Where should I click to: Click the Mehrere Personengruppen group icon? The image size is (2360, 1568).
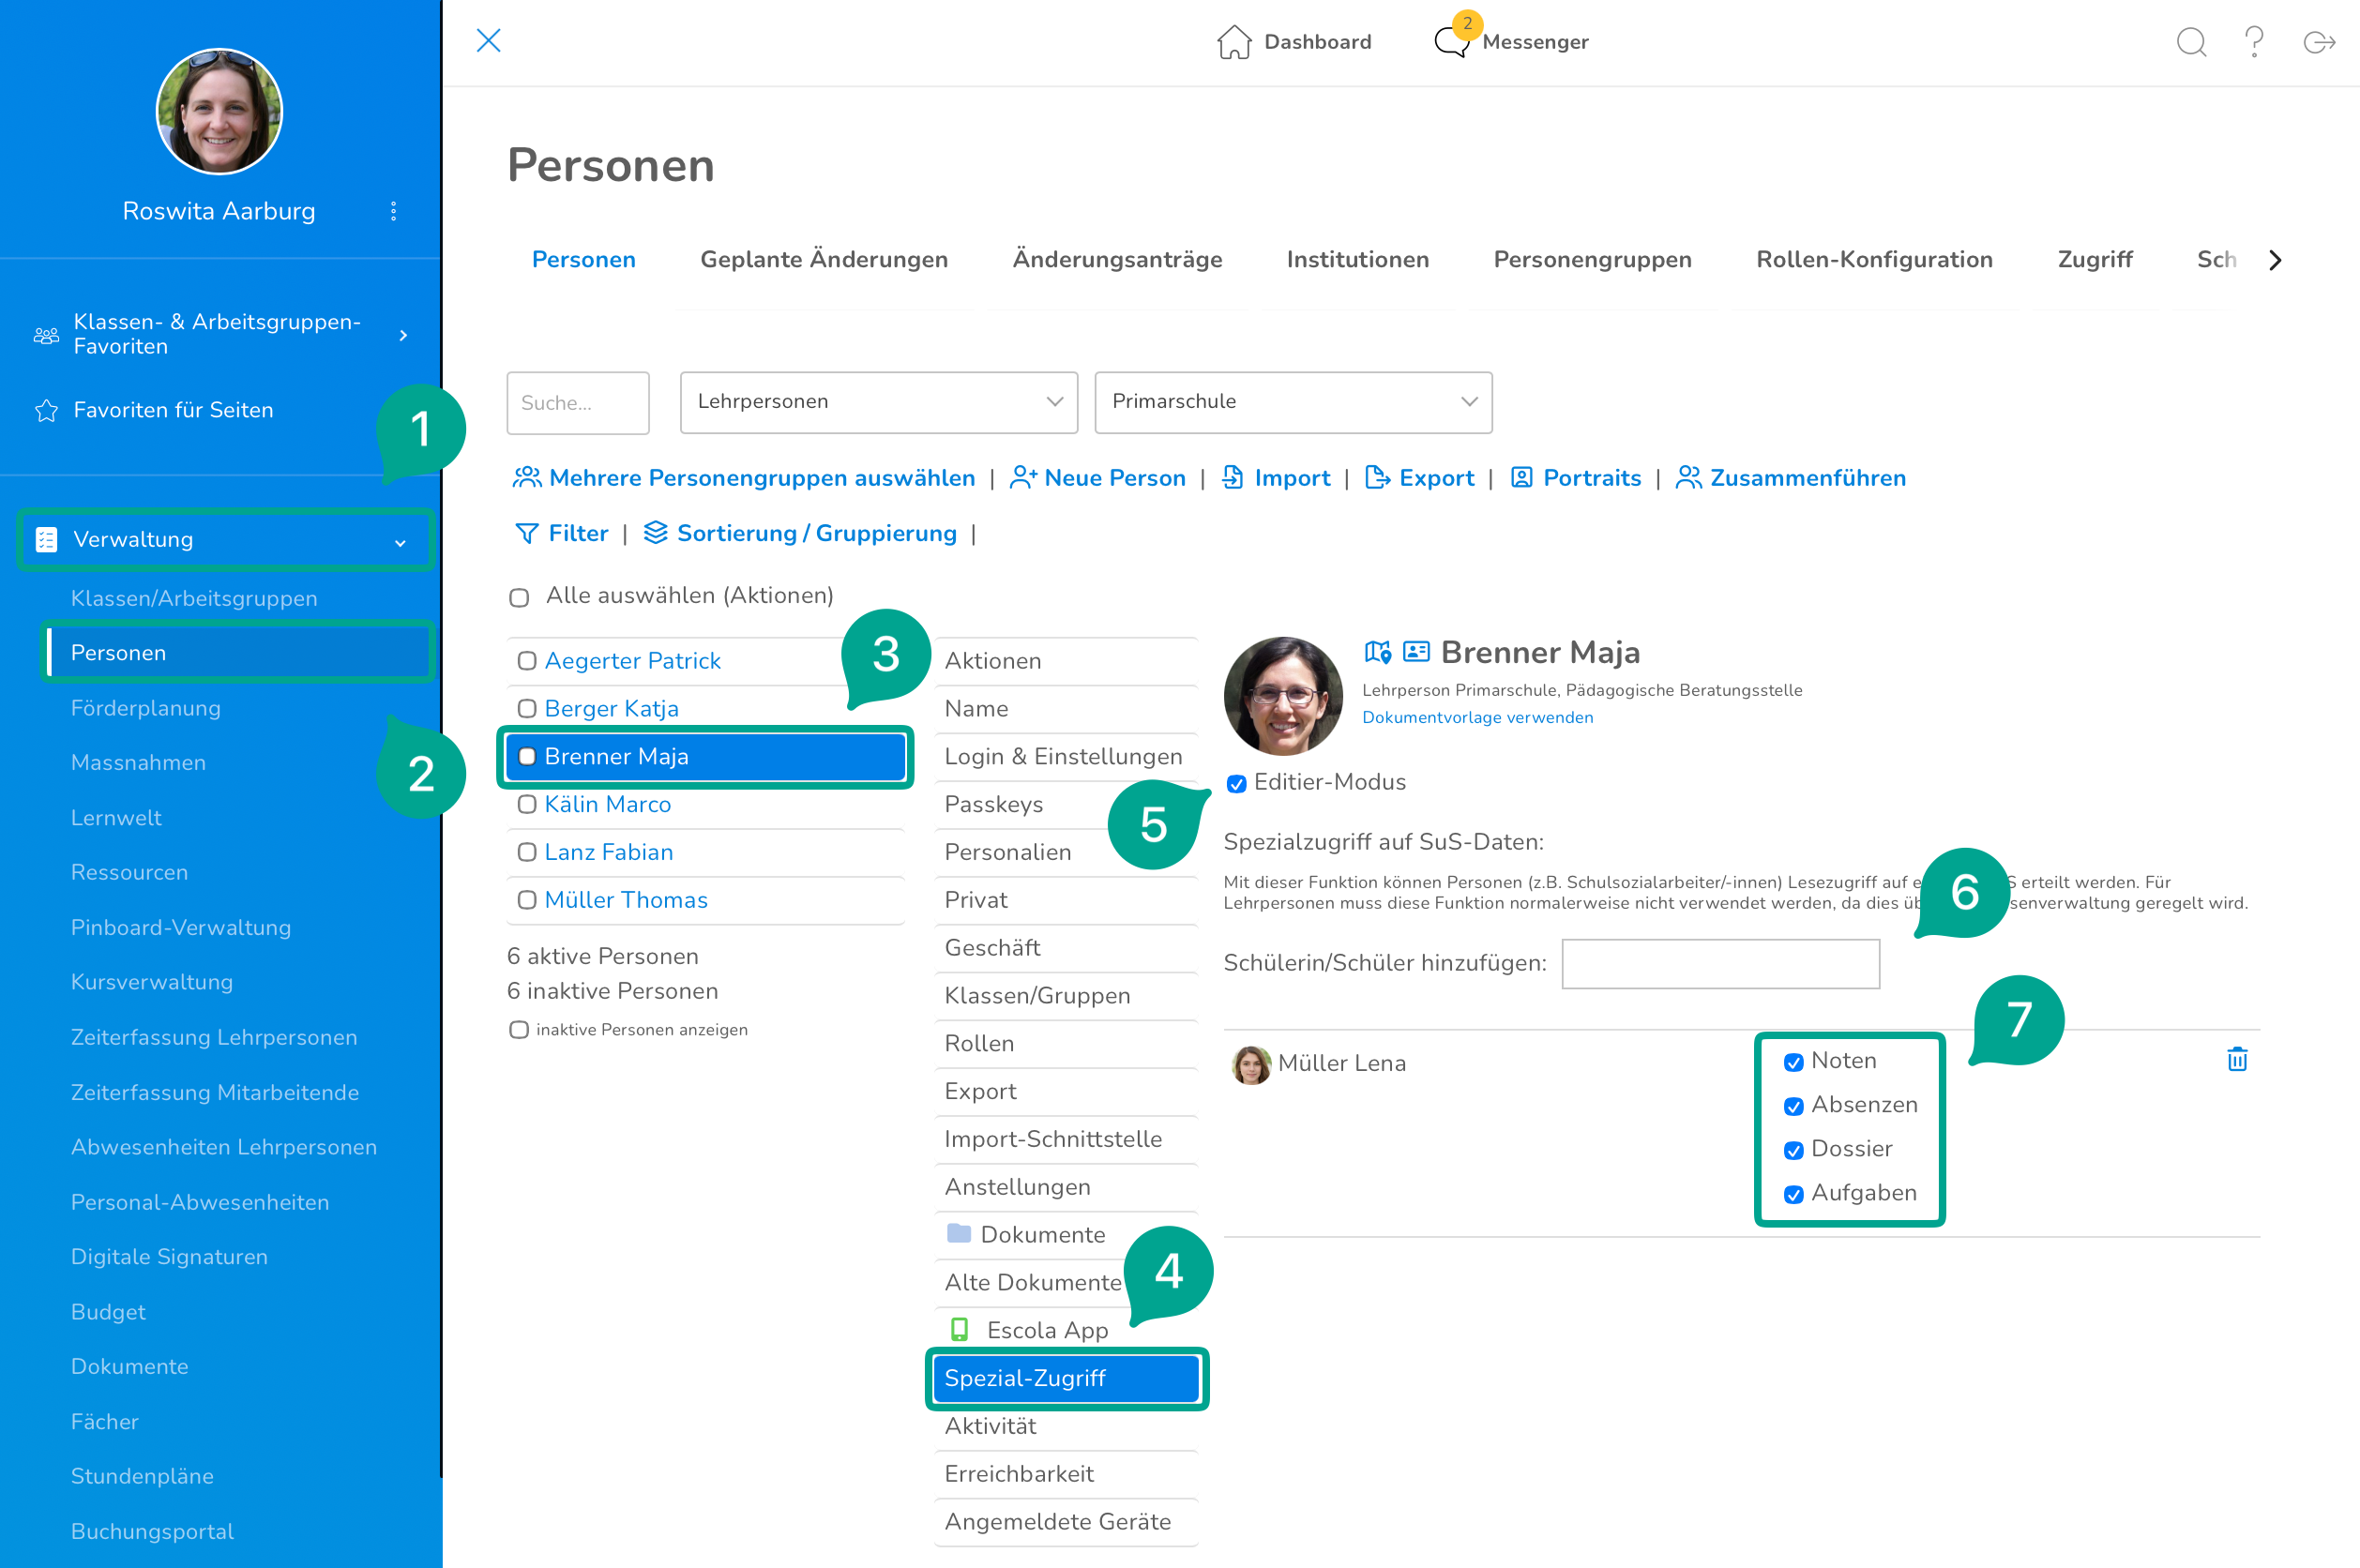527,478
